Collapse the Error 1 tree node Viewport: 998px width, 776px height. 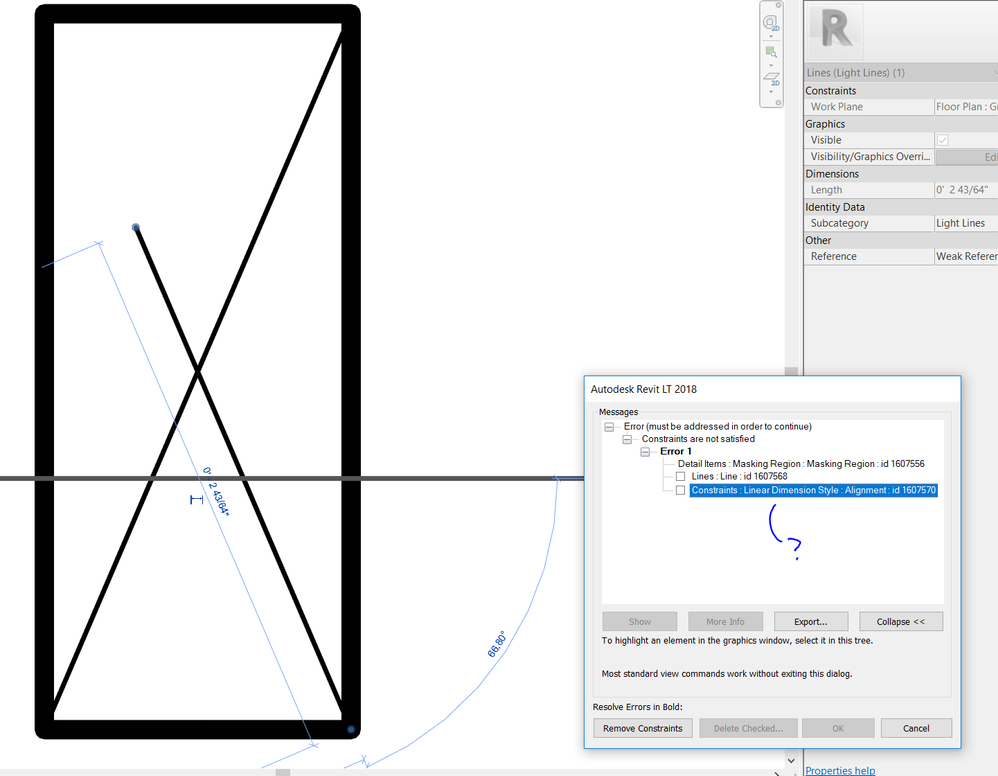coord(645,451)
